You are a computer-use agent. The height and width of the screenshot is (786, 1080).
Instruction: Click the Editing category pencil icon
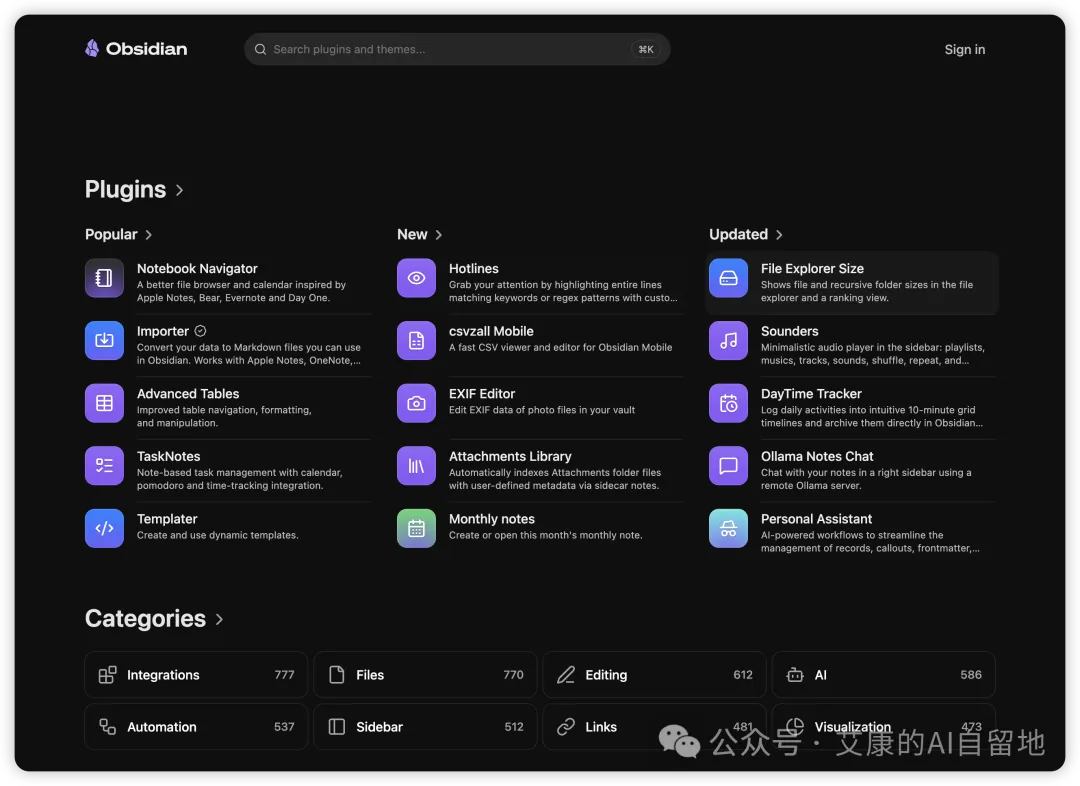[566, 675]
